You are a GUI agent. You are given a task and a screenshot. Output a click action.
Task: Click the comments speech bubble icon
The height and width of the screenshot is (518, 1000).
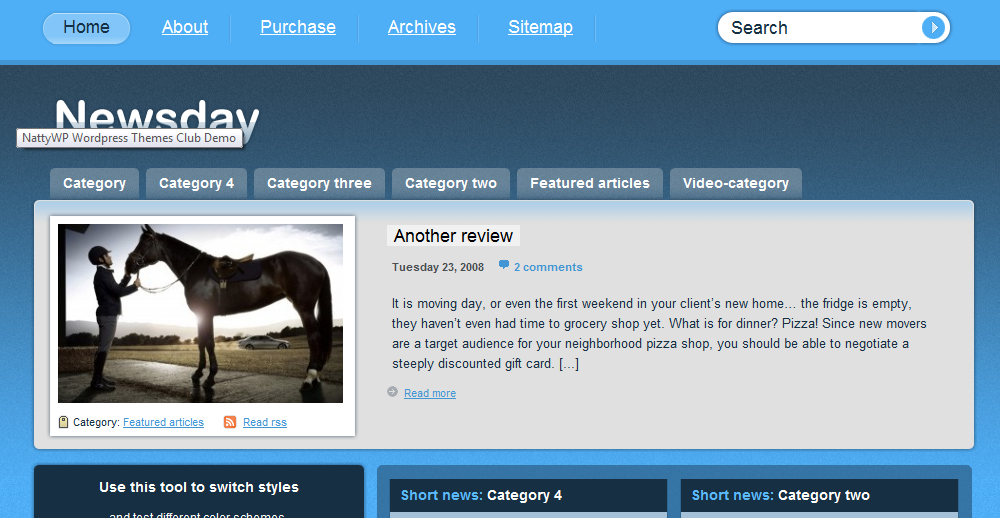(x=504, y=265)
